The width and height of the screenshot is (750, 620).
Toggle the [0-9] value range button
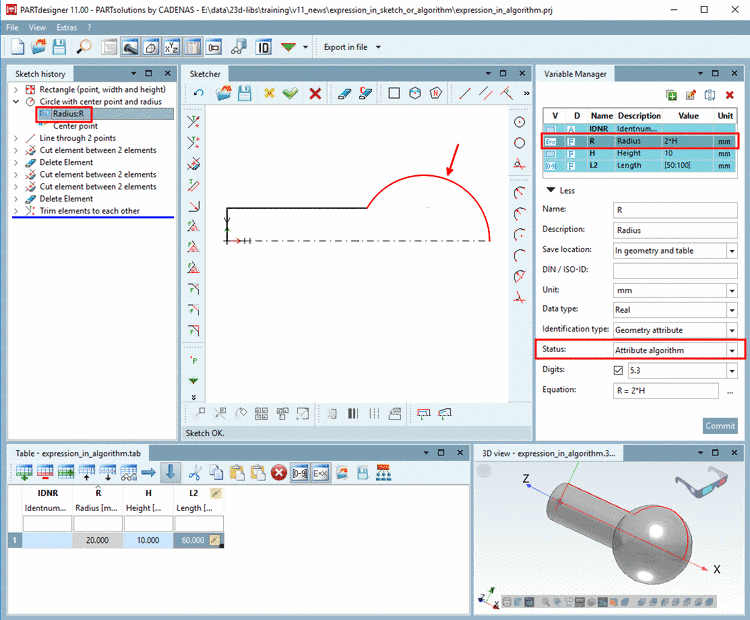click(x=300, y=473)
